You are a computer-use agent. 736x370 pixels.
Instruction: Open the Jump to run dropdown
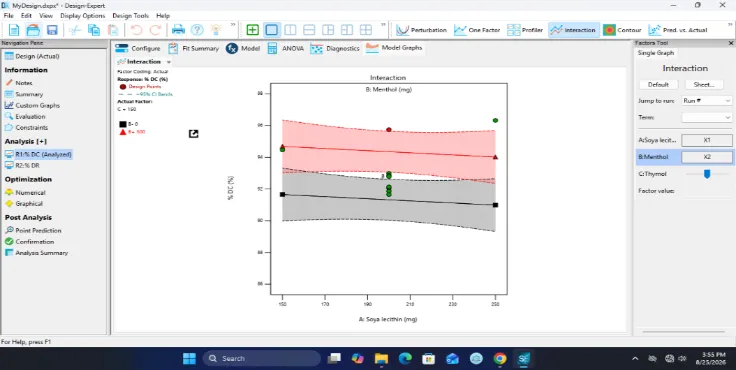(706, 100)
